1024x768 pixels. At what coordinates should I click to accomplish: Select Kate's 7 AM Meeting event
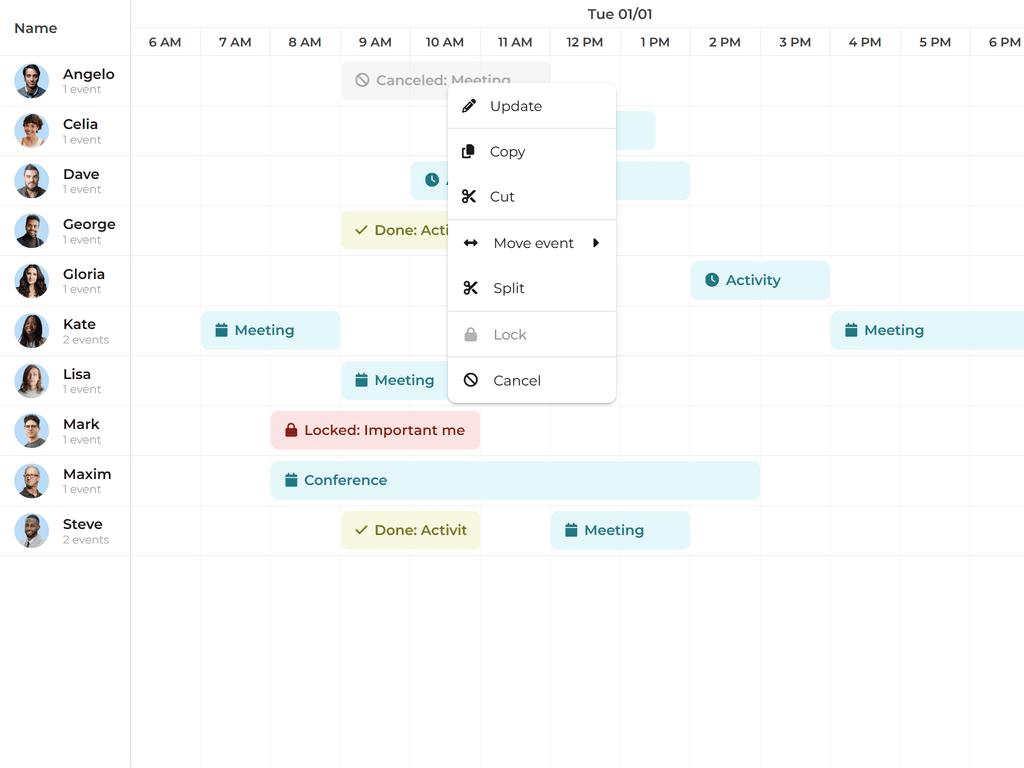tap(270, 330)
